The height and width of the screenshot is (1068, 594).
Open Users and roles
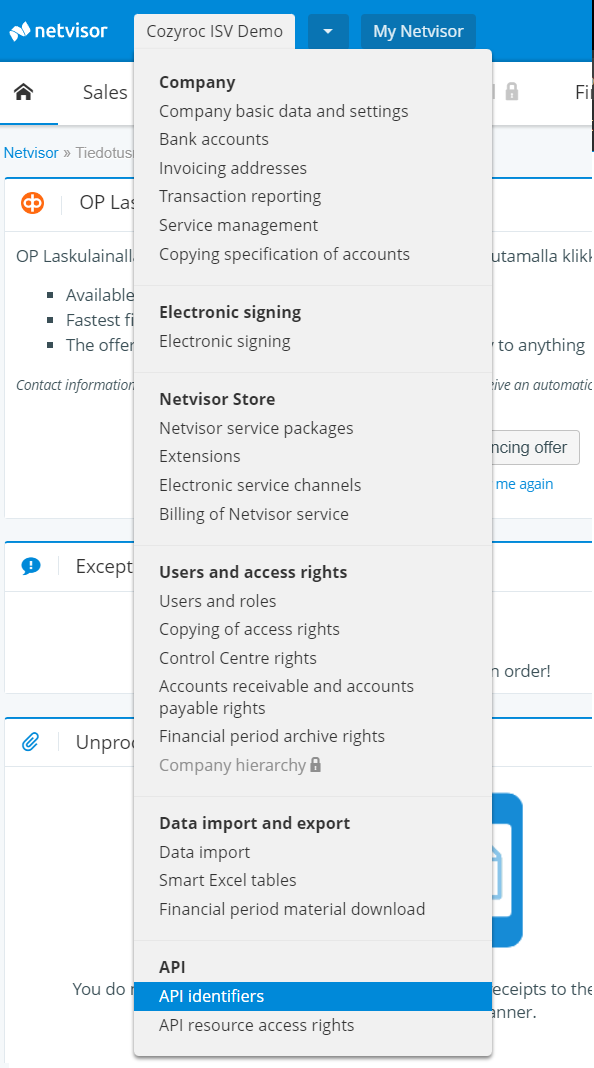[217, 601]
